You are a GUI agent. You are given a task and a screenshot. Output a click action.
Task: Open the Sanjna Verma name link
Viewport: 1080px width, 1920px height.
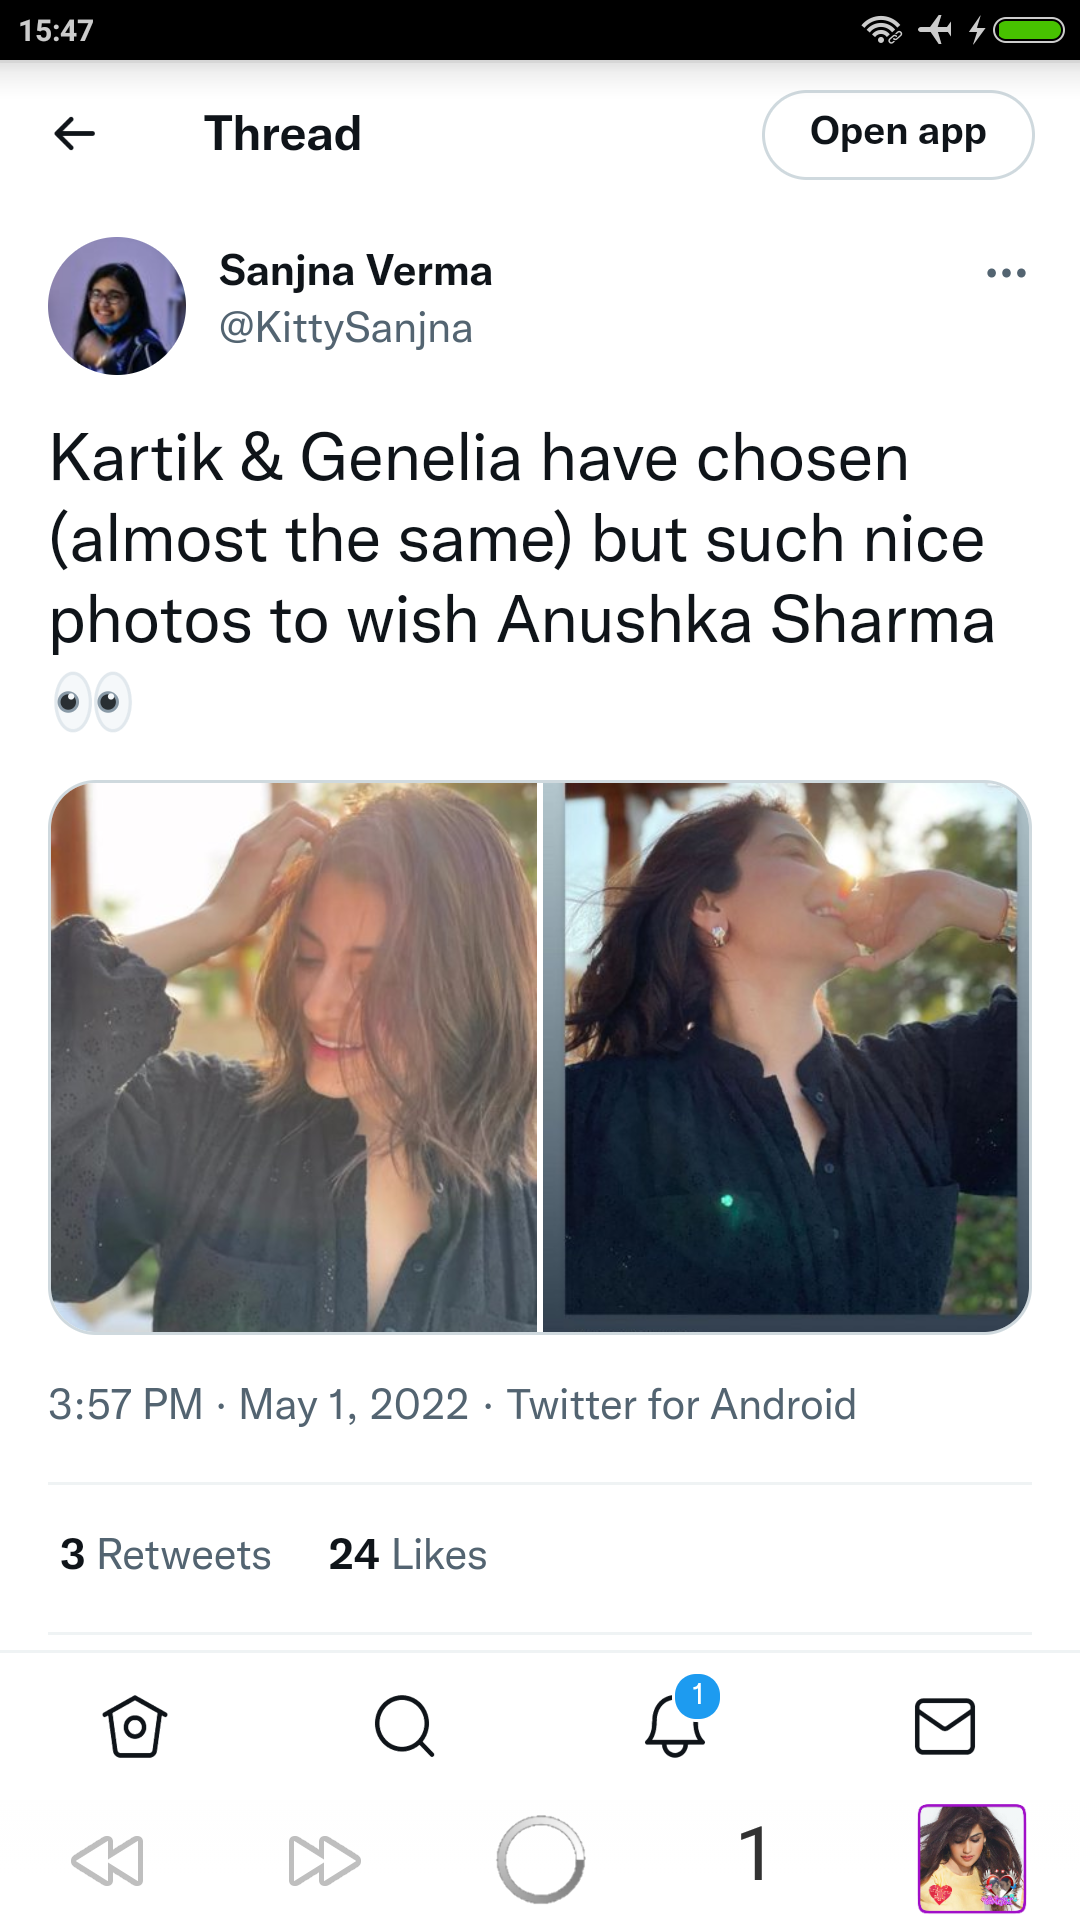(356, 271)
